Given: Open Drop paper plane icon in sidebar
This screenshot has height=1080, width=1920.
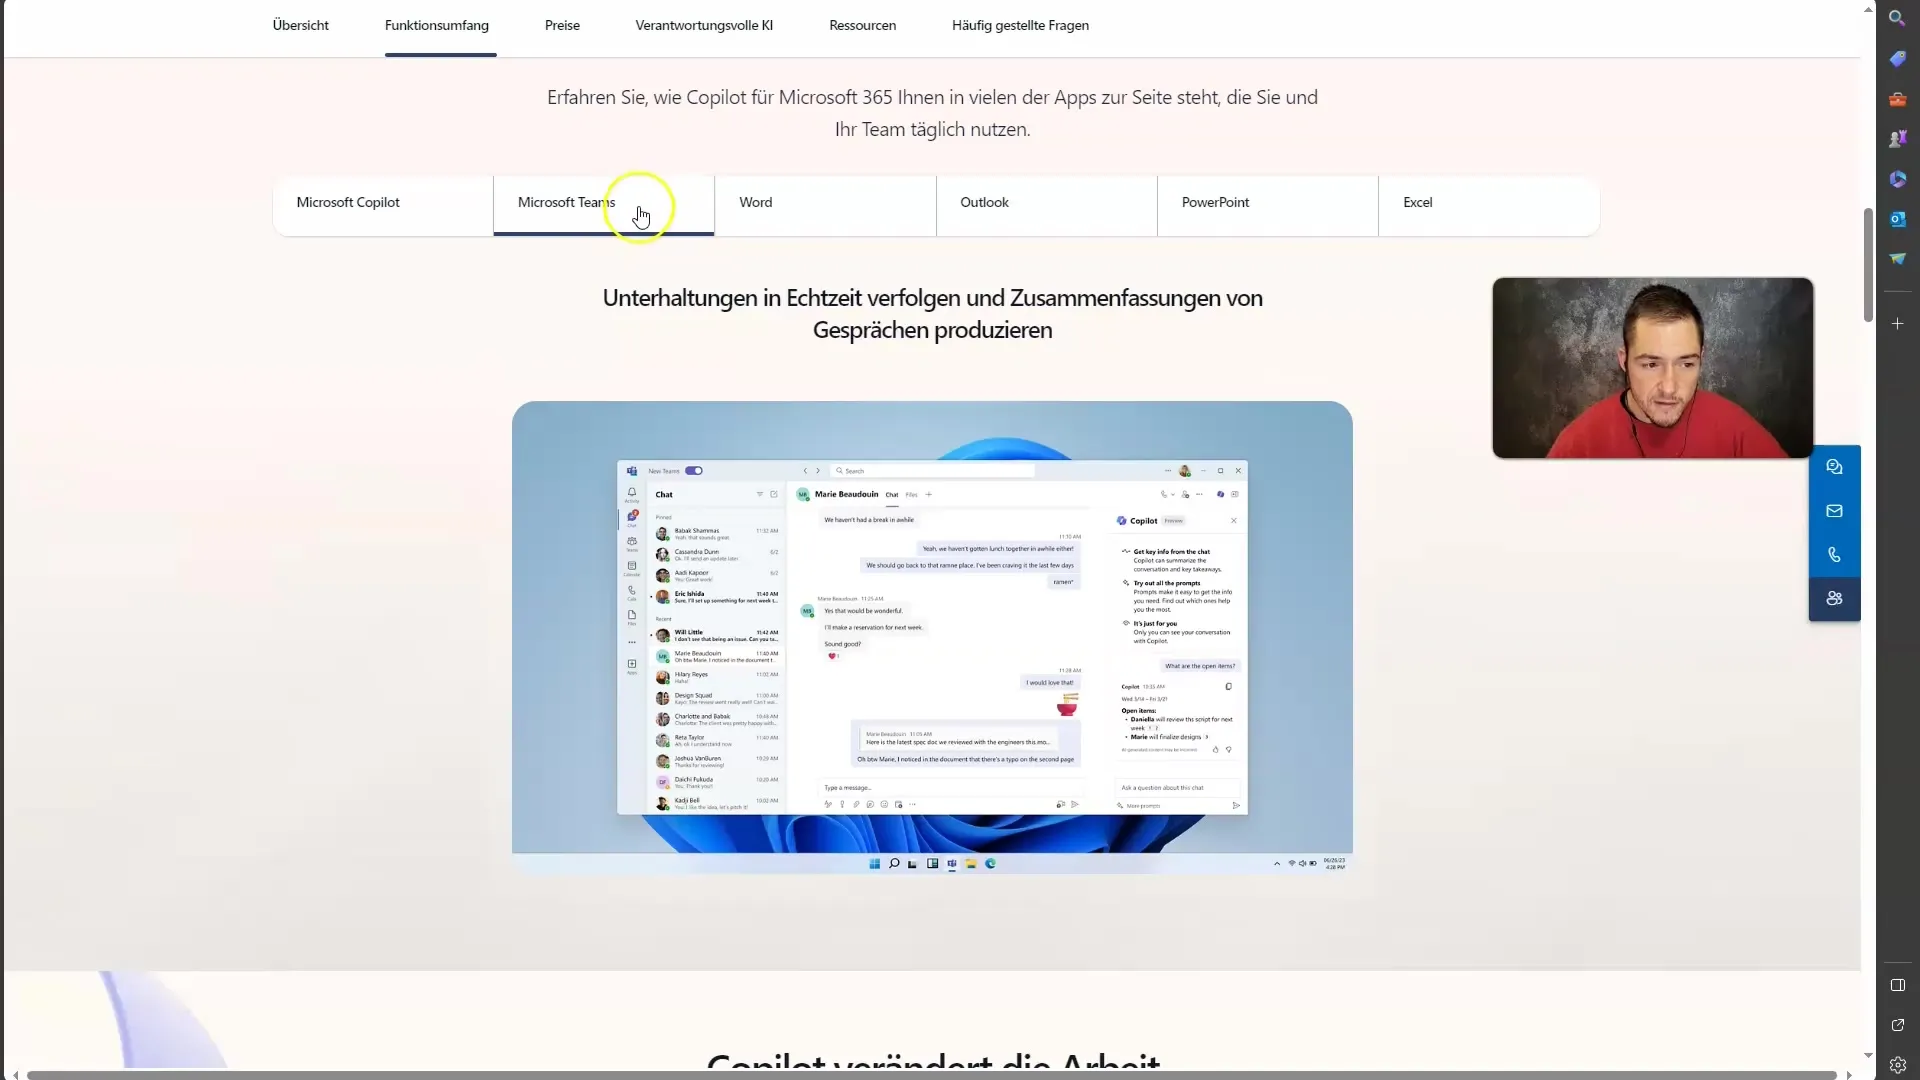Looking at the screenshot, I should [x=1897, y=259].
